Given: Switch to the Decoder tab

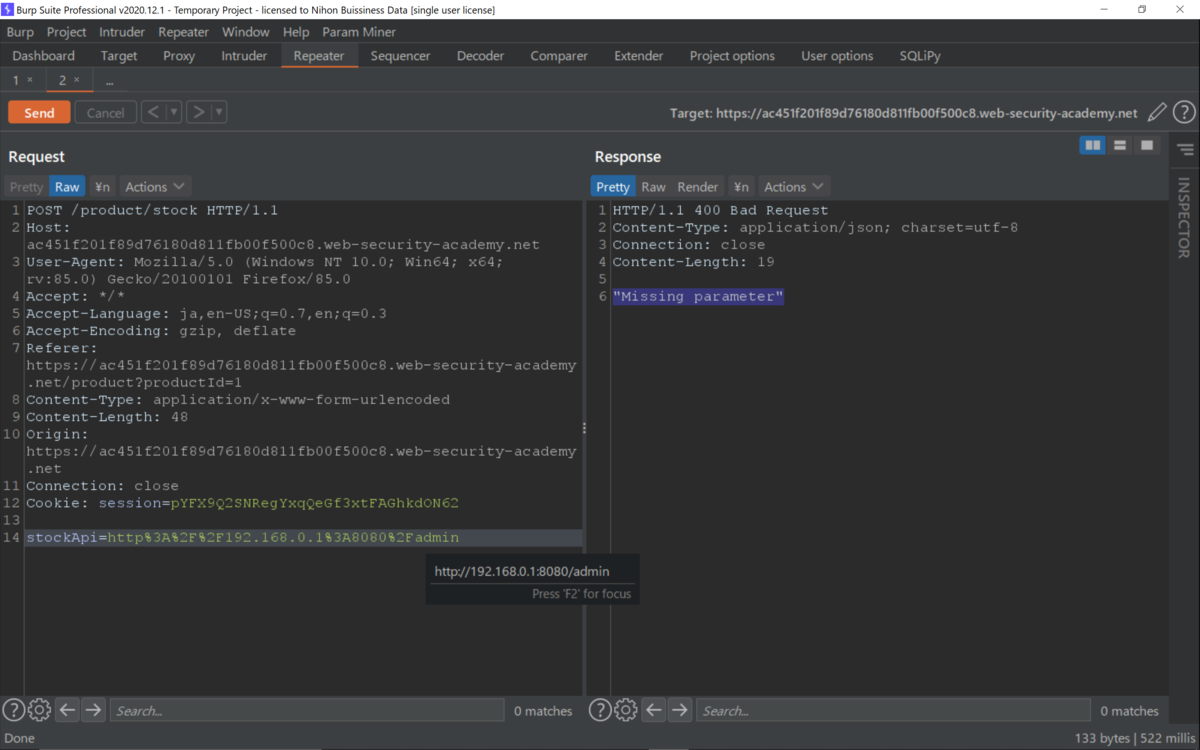Looking at the screenshot, I should coord(481,56).
